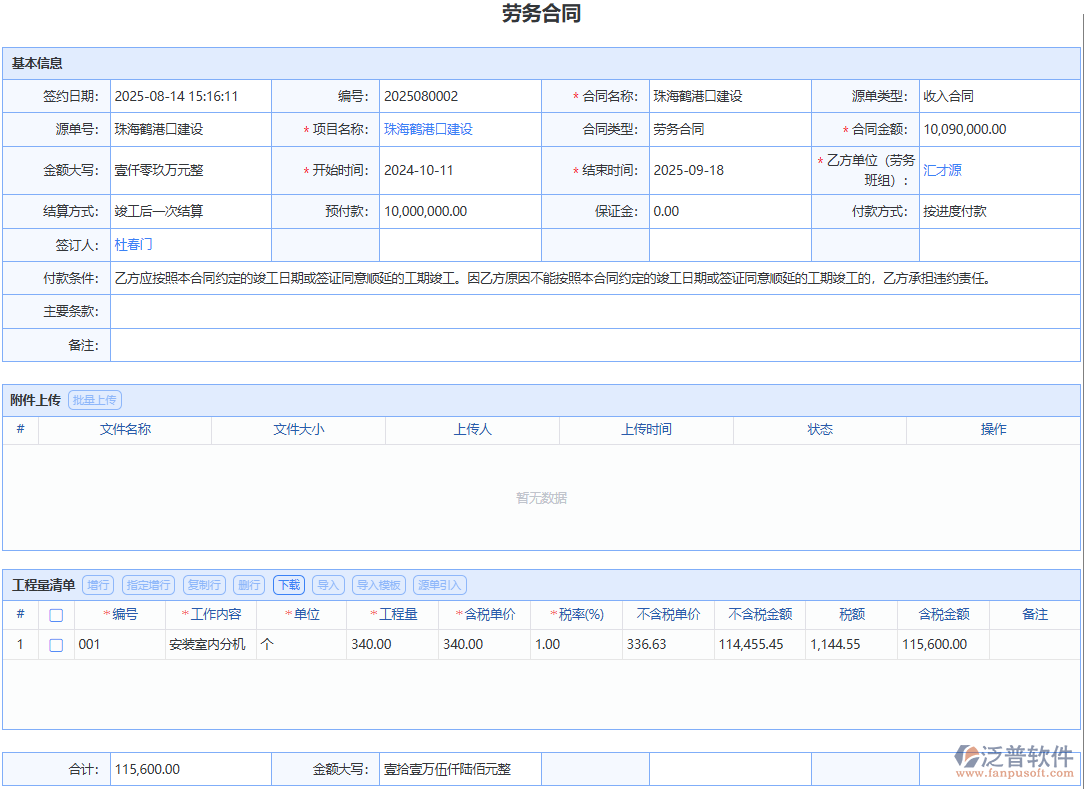This screenshot has width=1084, height=789.
Task: Click the 杜春门 signer link
Action: (133, 244)
